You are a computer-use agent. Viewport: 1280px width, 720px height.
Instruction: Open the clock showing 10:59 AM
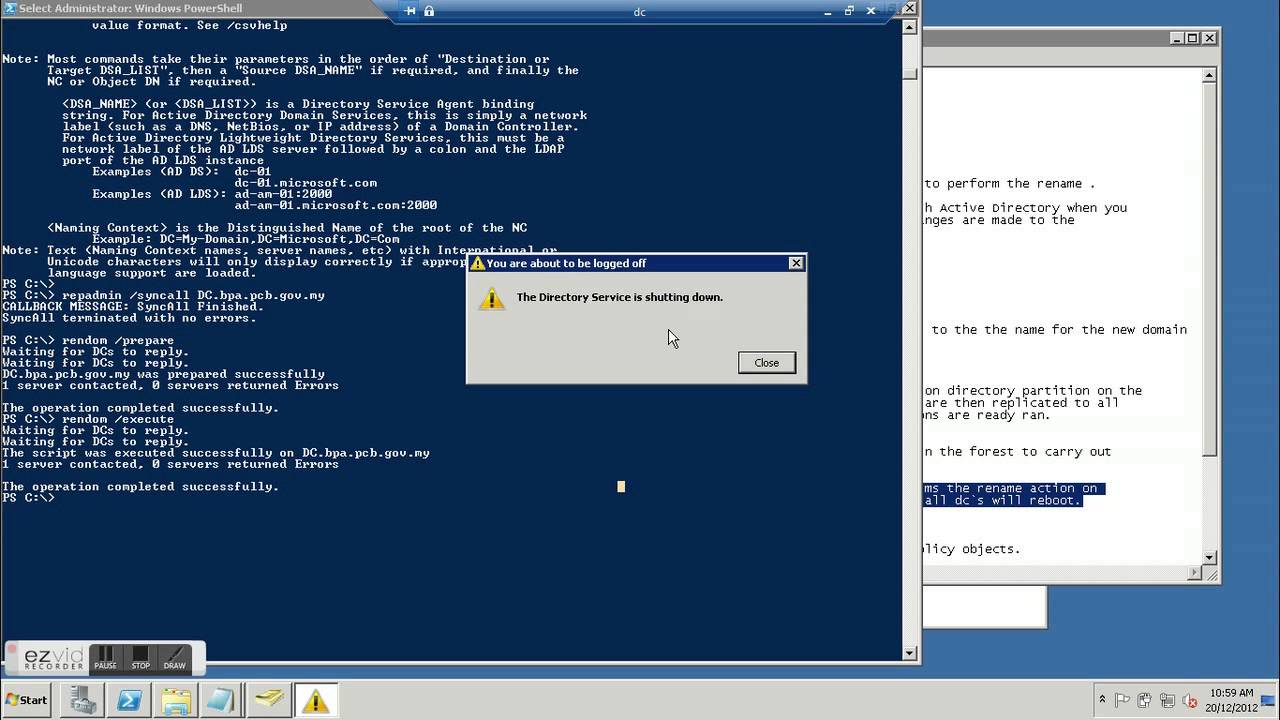coord(1231,700)
